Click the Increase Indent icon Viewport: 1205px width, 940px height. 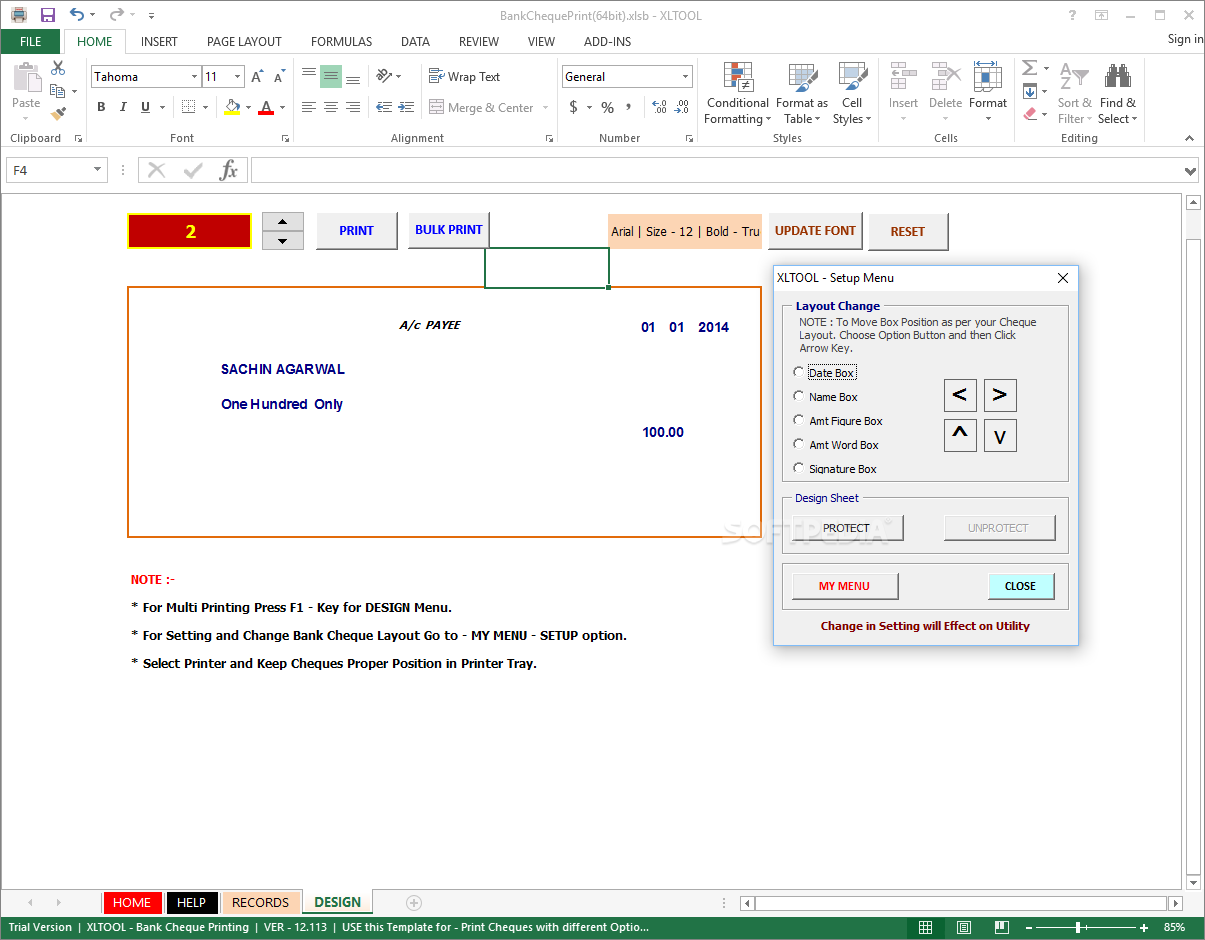[406, 107]
